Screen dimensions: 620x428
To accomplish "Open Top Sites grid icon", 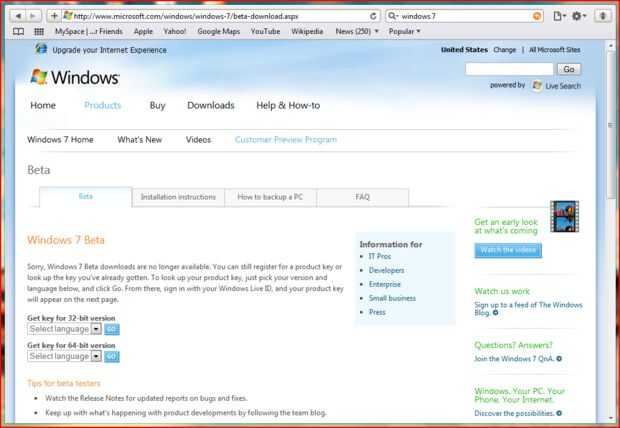I will (39, 32).
